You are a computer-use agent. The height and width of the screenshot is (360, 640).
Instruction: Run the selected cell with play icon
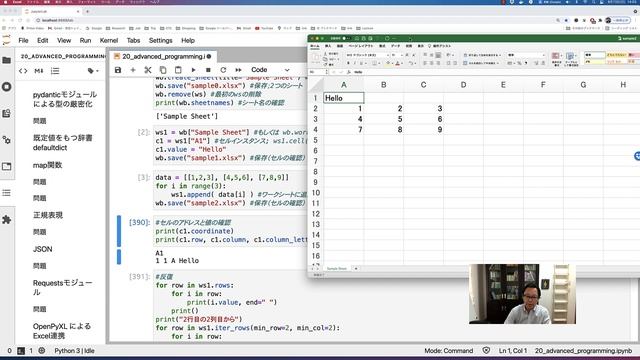193,70
